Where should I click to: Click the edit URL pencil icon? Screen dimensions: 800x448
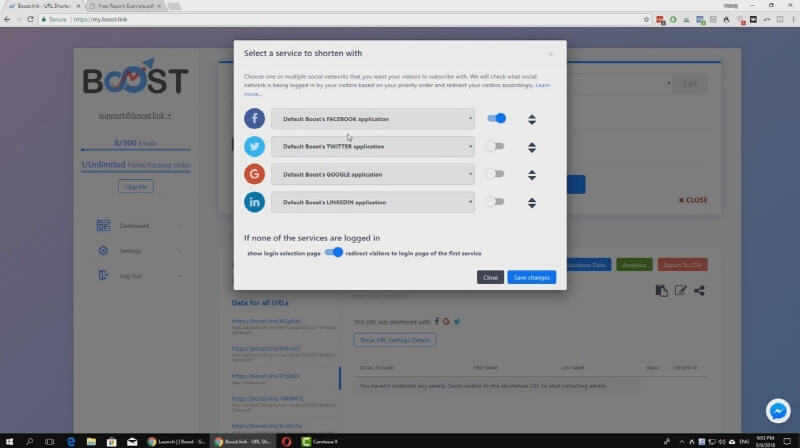click(x=680, y=290)
